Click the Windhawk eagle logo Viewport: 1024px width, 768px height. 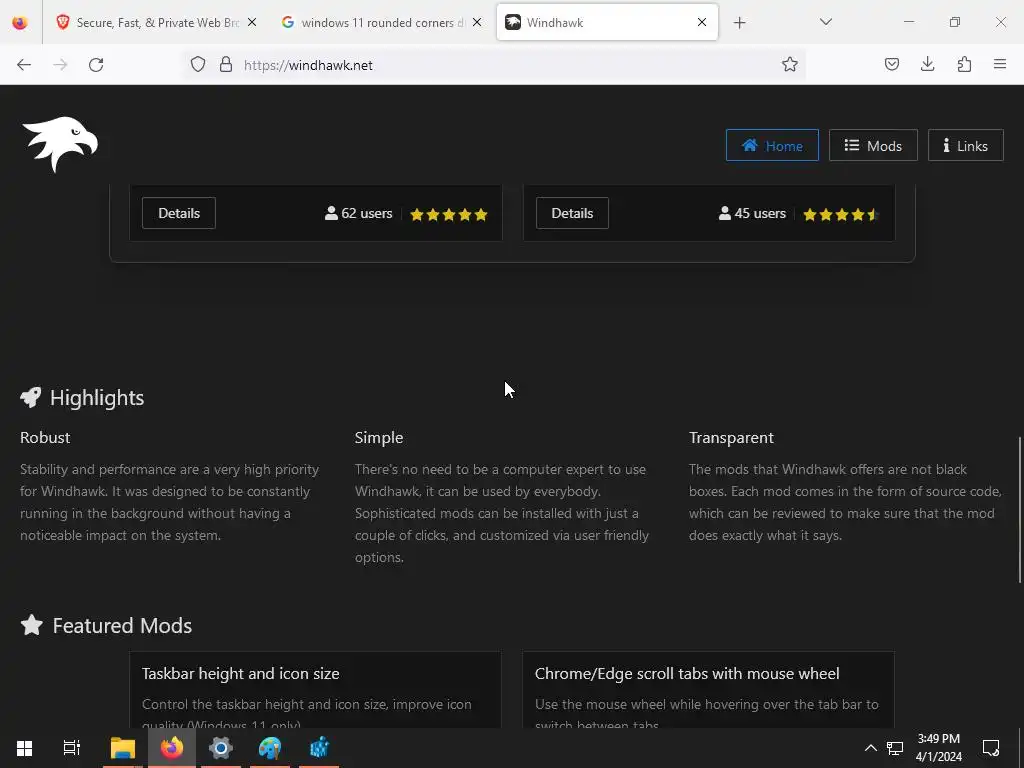pyautogui.click(x=59, y=144)
